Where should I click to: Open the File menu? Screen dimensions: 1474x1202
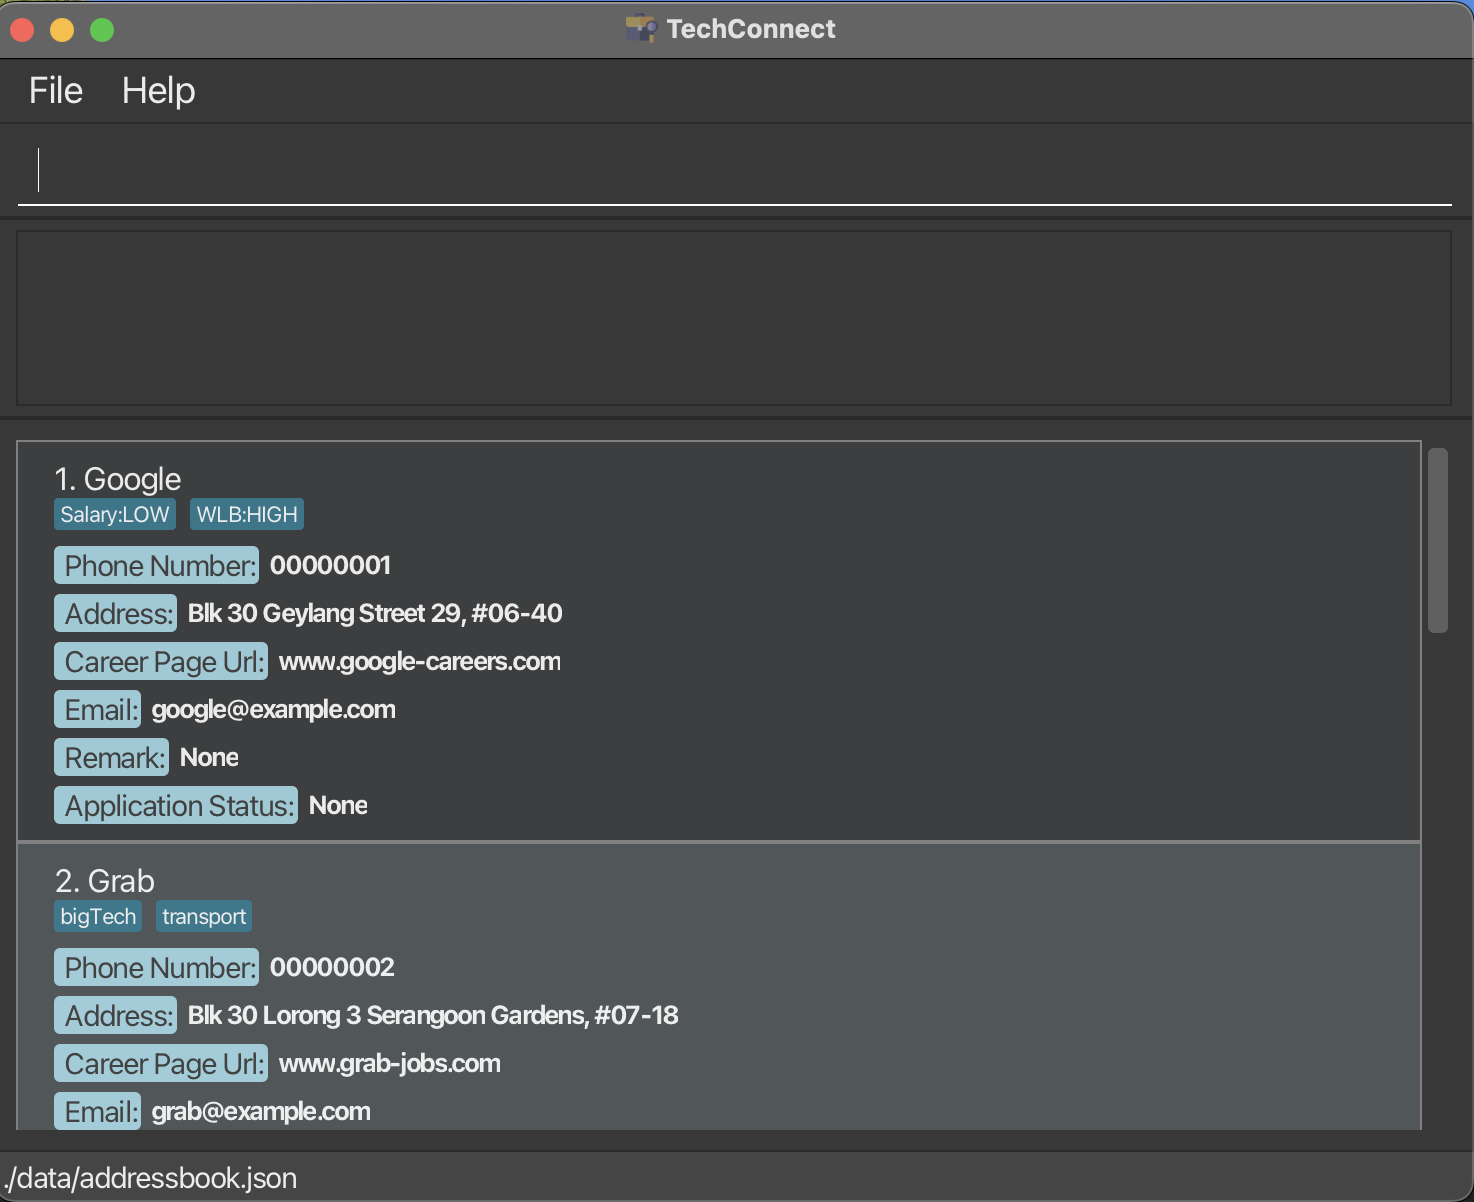(x=56, y=91)
